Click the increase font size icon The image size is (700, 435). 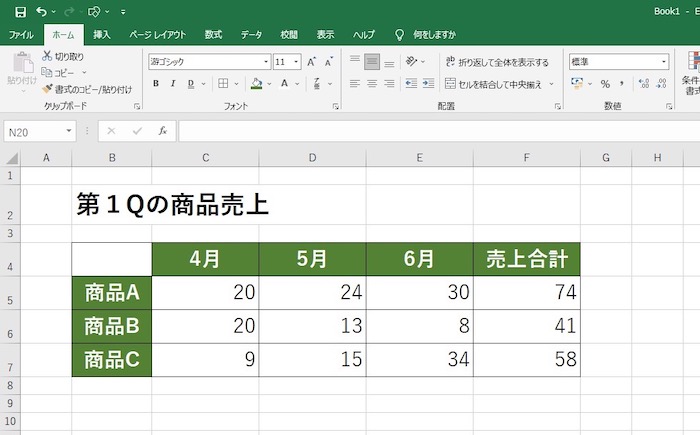(312, 62)
